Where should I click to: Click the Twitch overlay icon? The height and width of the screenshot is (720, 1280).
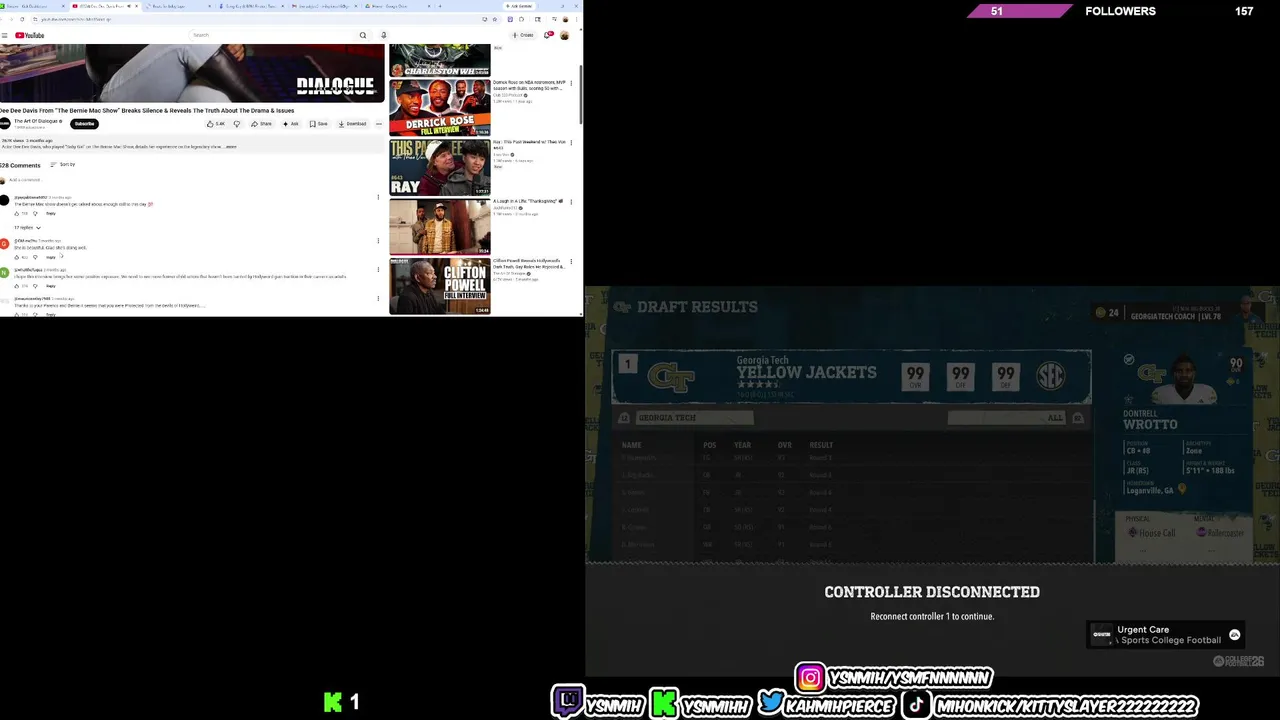567,701
